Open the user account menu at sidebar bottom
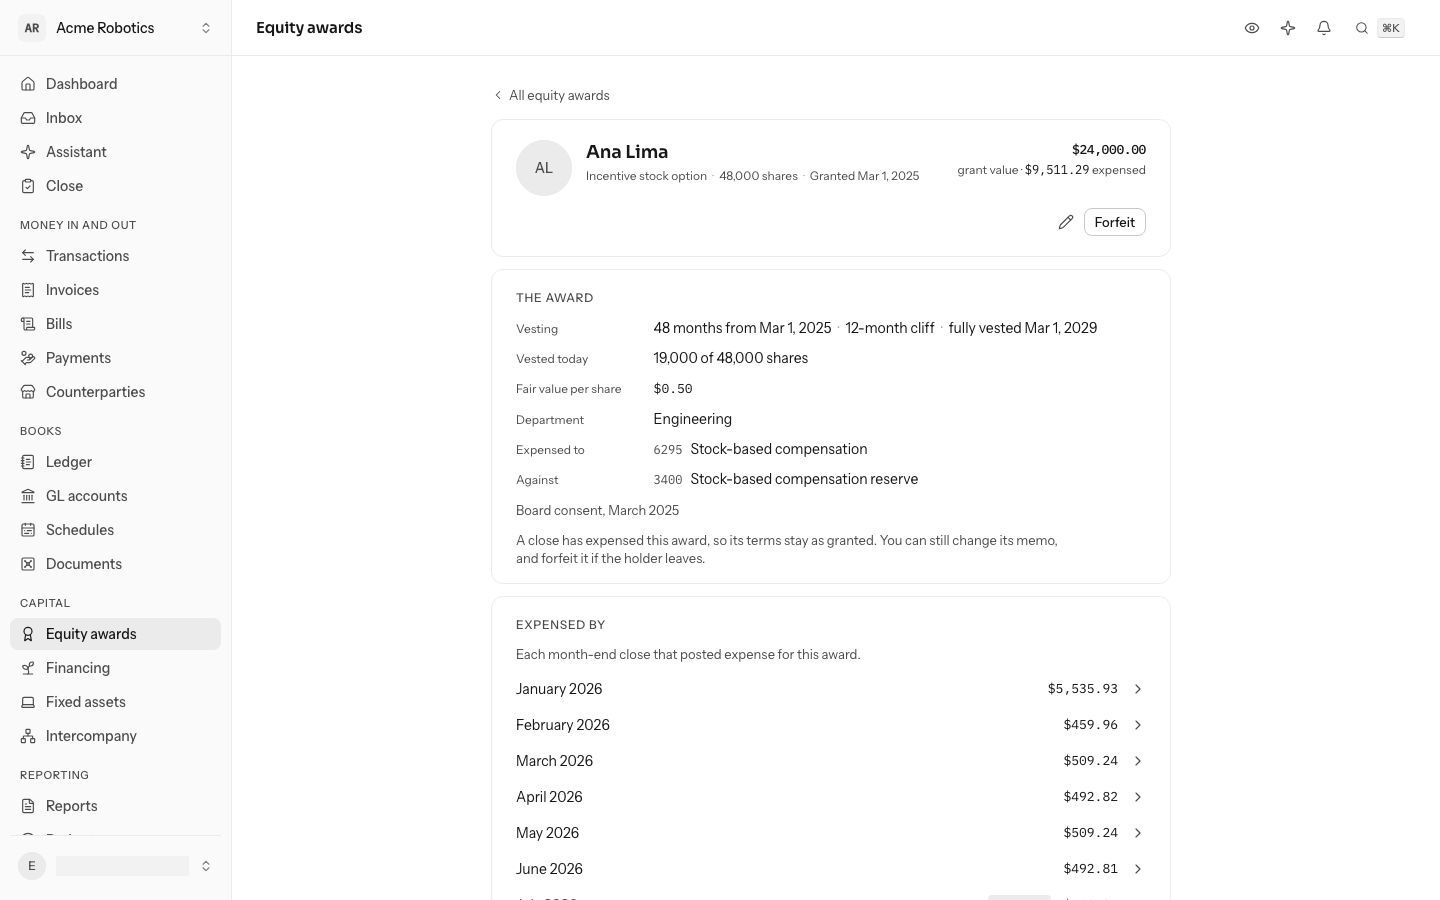 tap(116, 866)
